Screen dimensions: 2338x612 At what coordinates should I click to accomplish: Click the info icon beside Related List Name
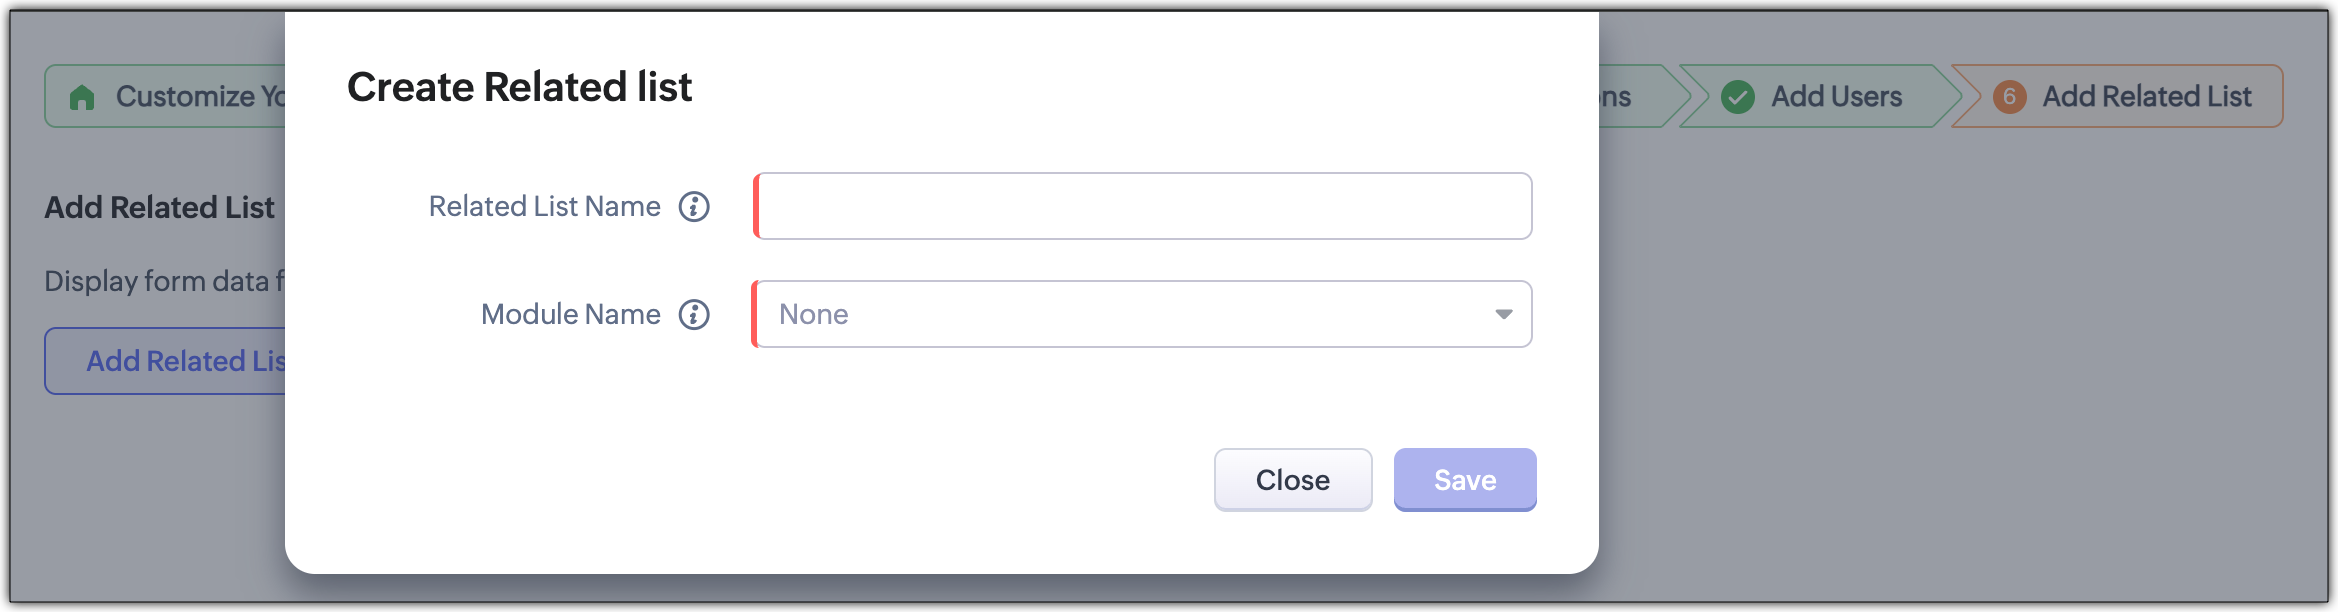(x=694, y=207)
